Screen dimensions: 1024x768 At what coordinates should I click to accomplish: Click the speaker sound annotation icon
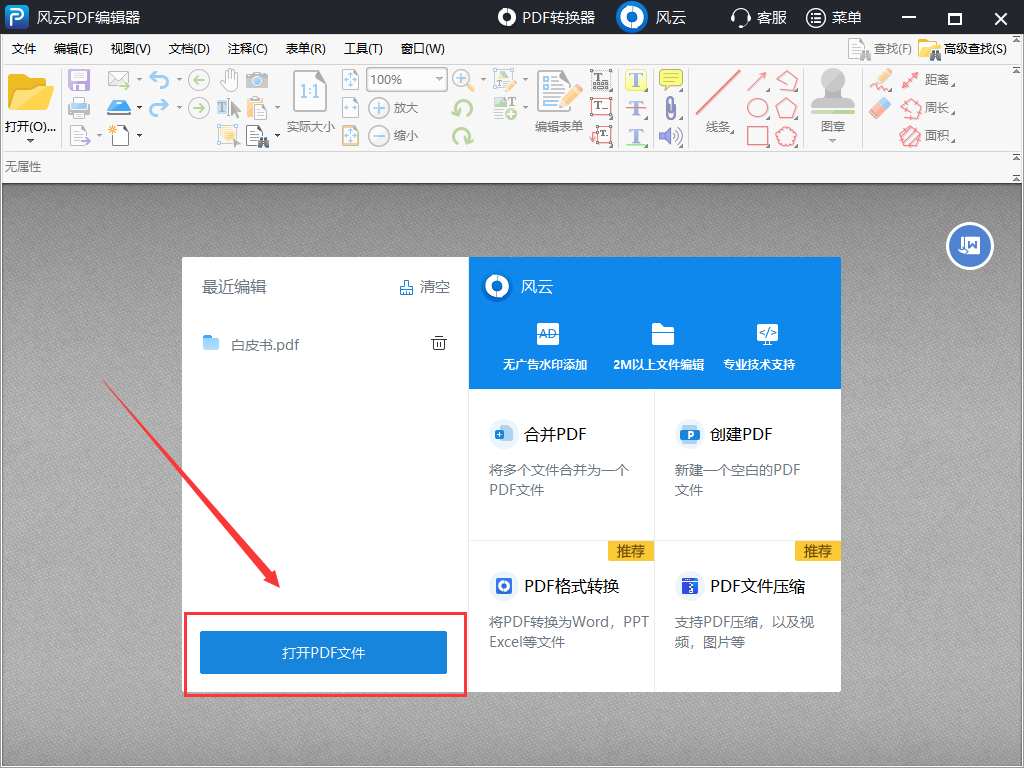click(670, 136)
